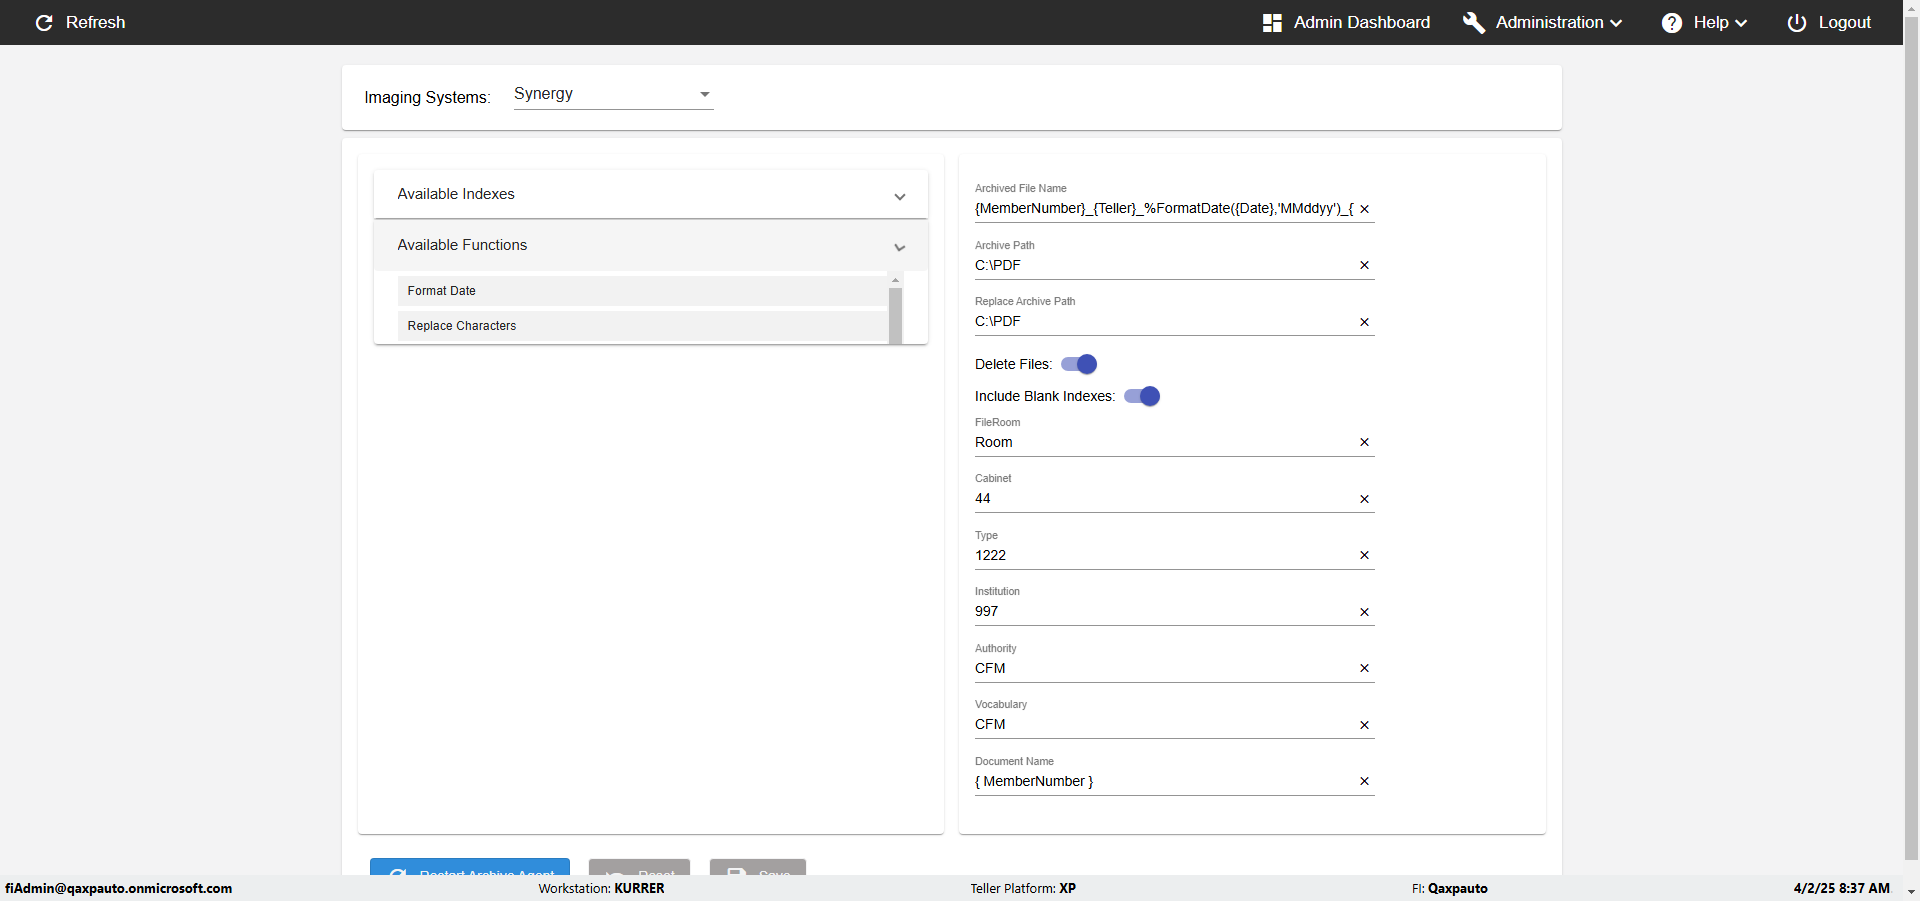Screen dimensions: 1920x901
Task: Toggle the Include Blank Indexes switch
Action: 1142,396
